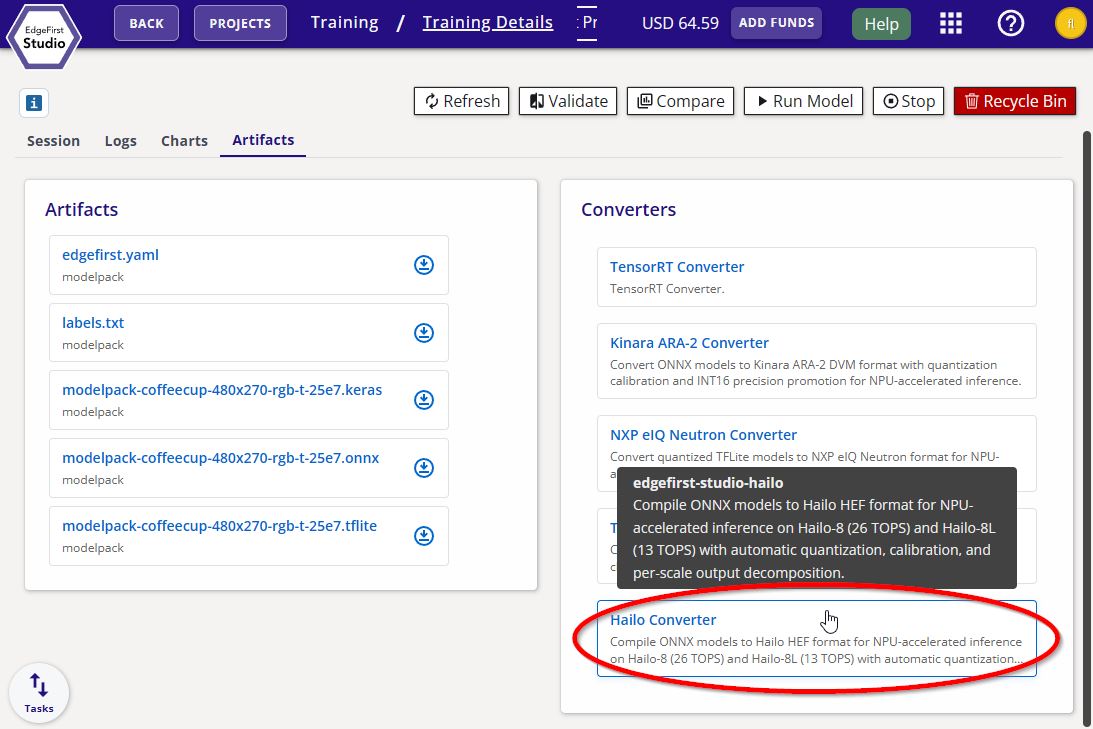Click the Stop button

pos(908,101)
